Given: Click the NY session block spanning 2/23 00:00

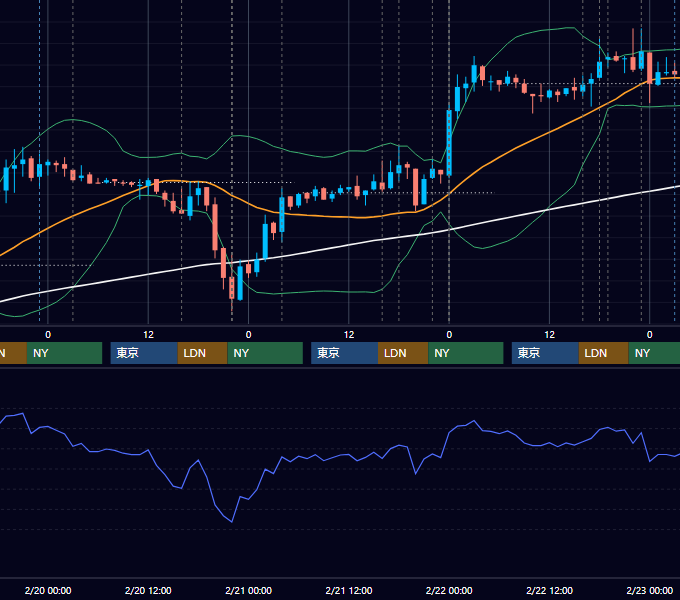Looking at the screenshot, I should [654, 353].
